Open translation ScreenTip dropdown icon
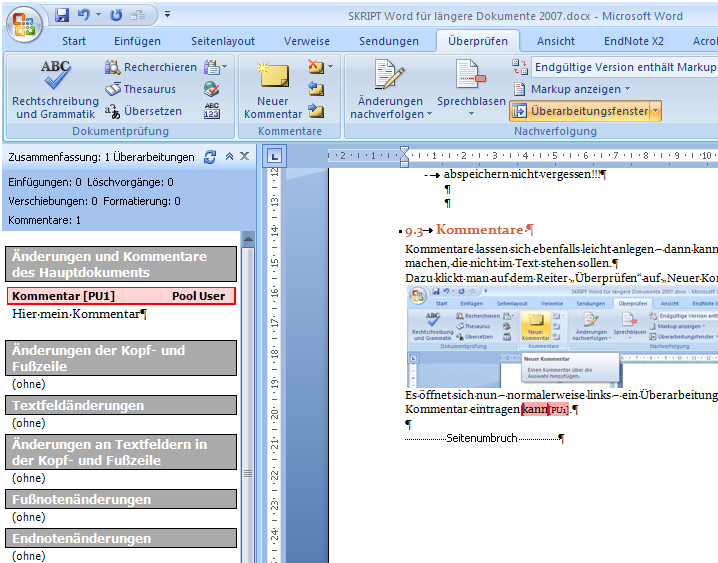The width and height of the screenshot is (718, 563). pyautogui.click(x=215, y=67)
